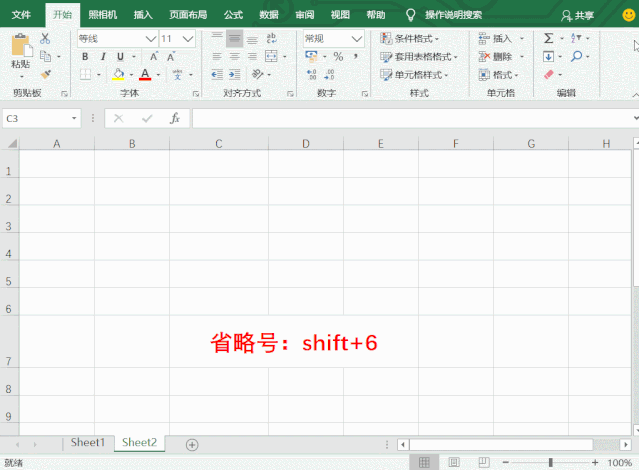Open font group dialog launcher

(196, 94)
